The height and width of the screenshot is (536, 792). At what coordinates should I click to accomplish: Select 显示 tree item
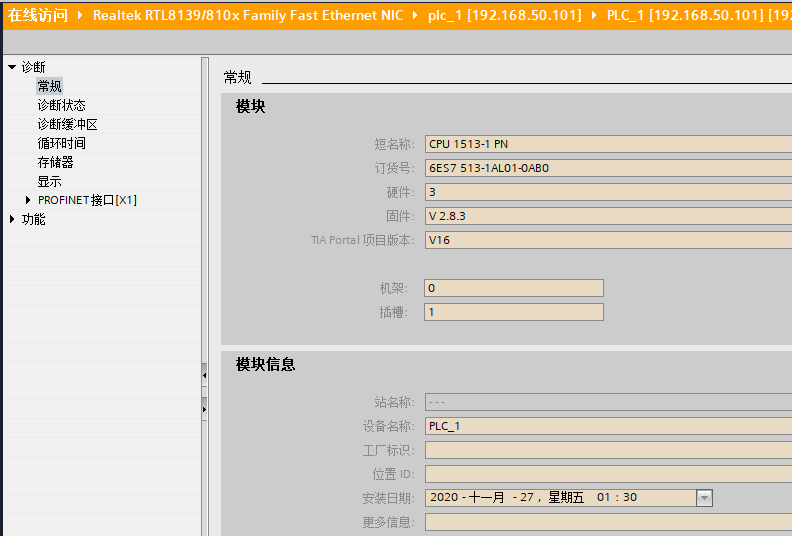click(50, 181)
